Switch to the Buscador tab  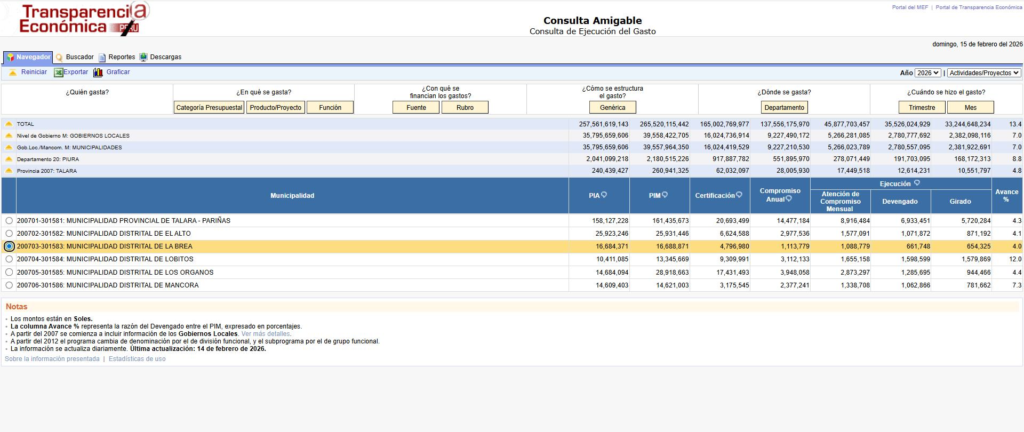74,57
